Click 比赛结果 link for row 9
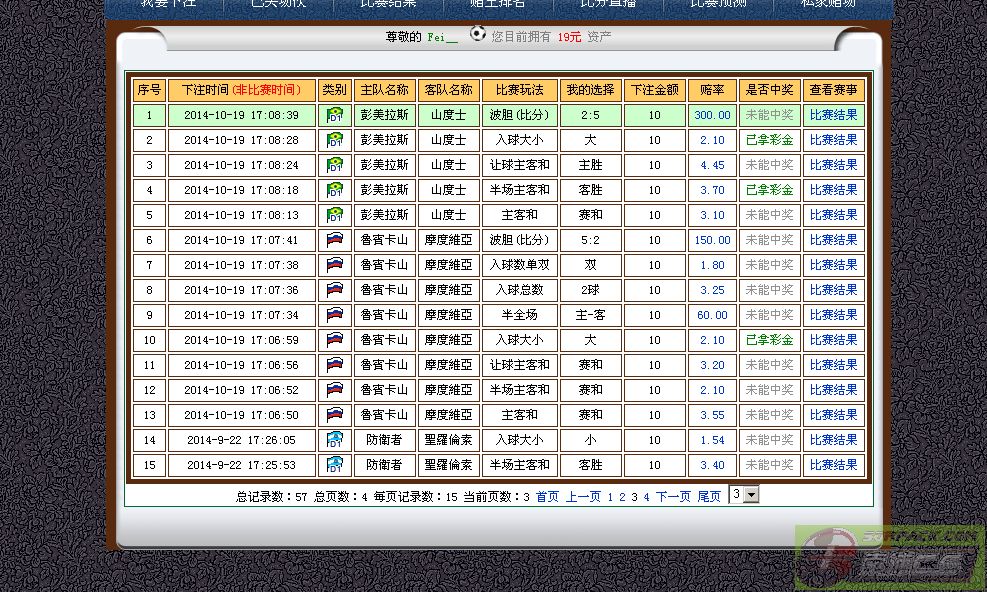The height and width of the screenshot is (592, 987). pyautogui.click(x=833, y=315)
